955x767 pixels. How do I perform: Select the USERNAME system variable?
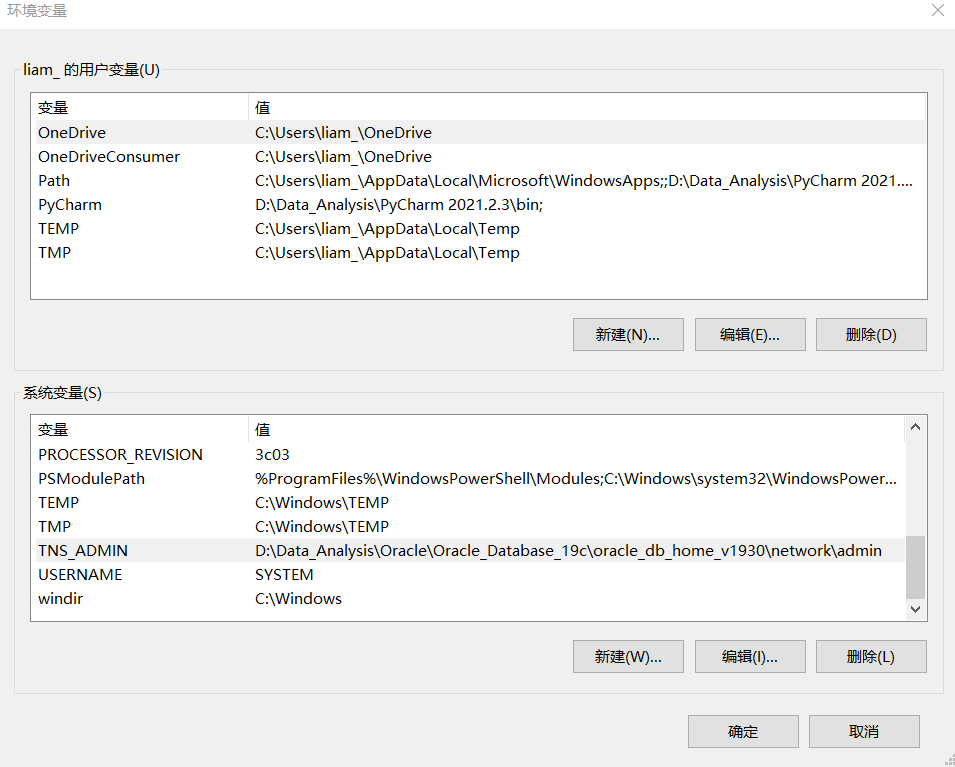pos(470,574)
